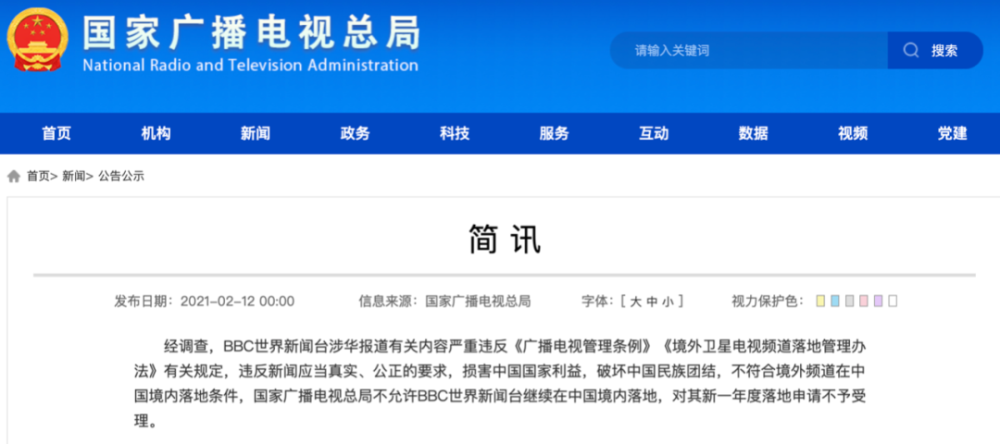Click the magnifier search icon

coord(911,50)
